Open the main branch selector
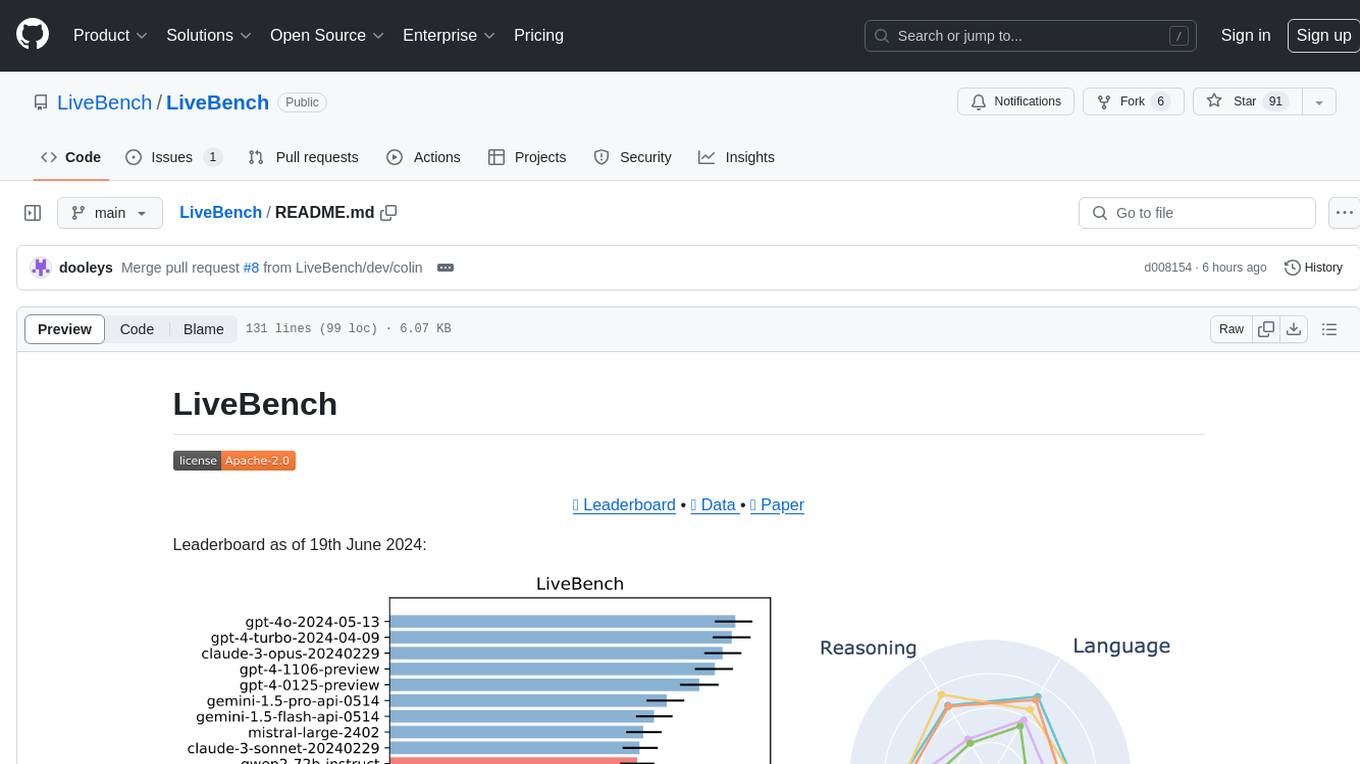 [109, 213]
